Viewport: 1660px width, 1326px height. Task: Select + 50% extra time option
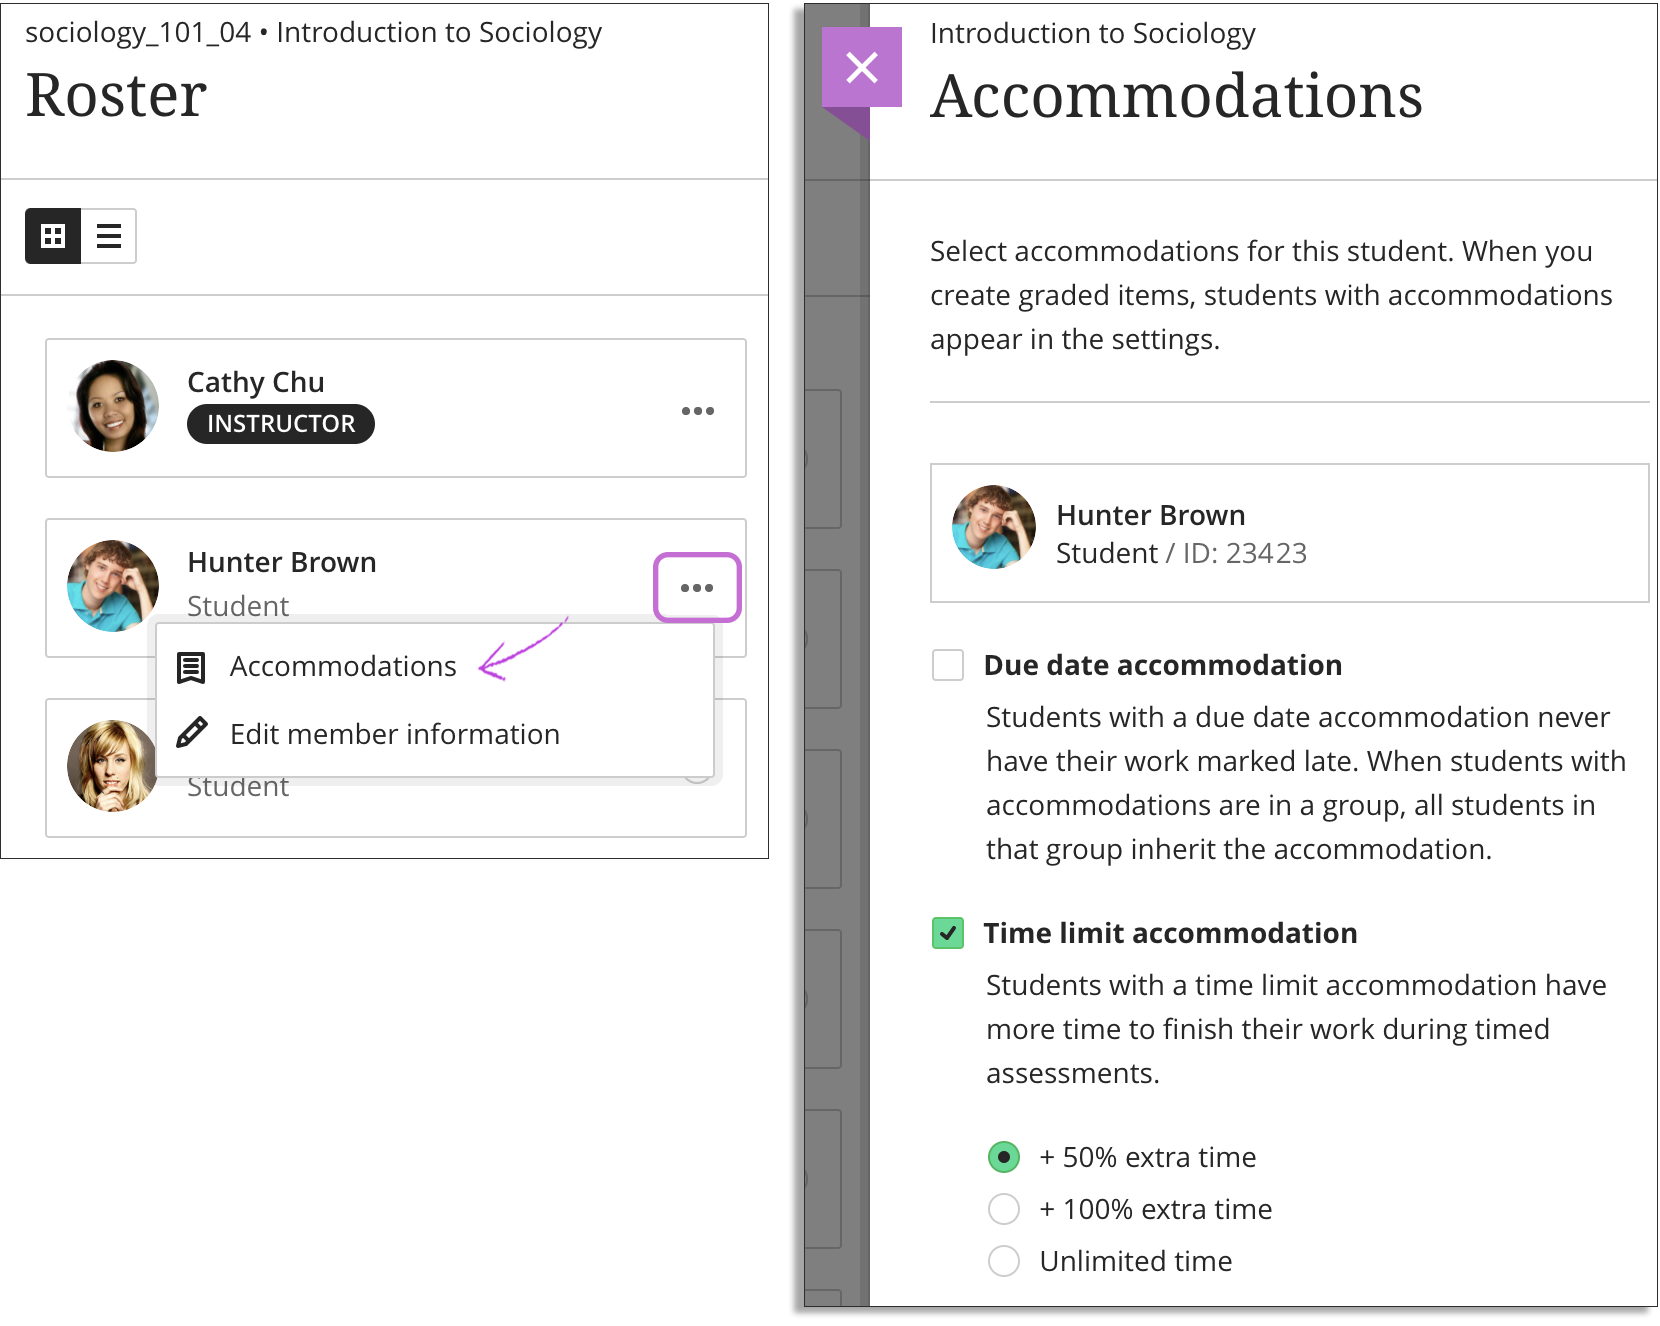1004,1157
